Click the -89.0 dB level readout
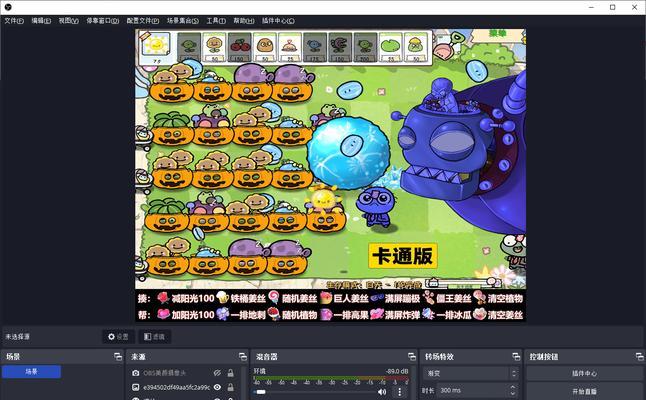Viewport: 646px width, 400px height. tap(397, 371)
